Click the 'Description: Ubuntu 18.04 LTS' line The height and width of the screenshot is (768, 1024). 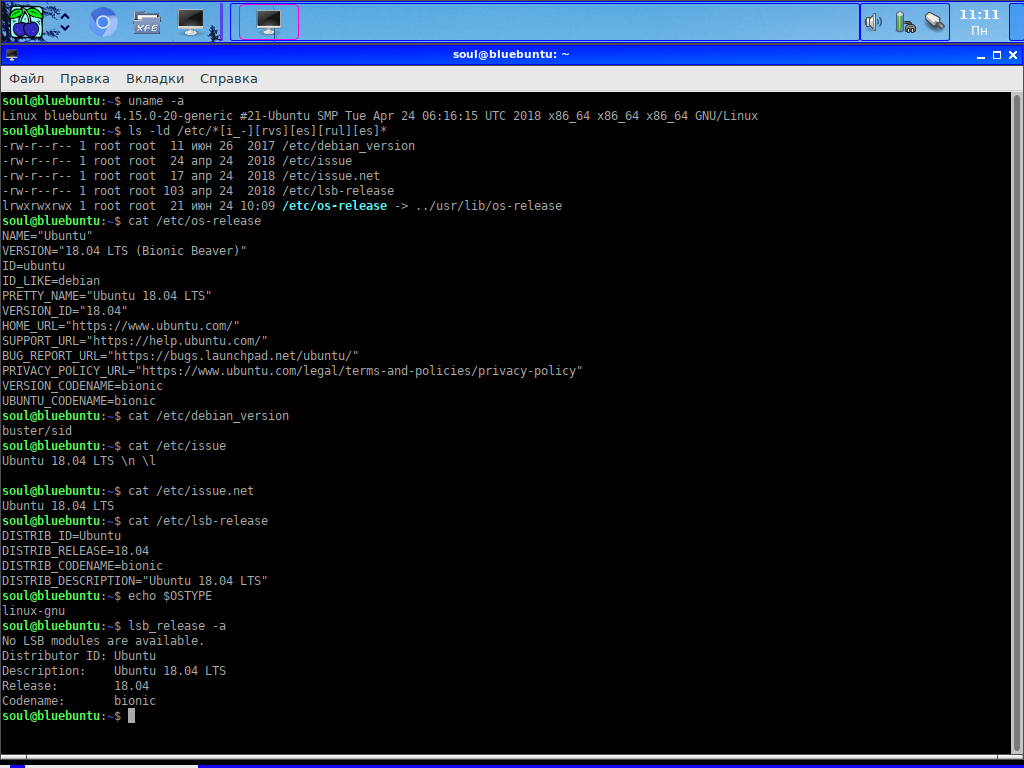point(114,671)
